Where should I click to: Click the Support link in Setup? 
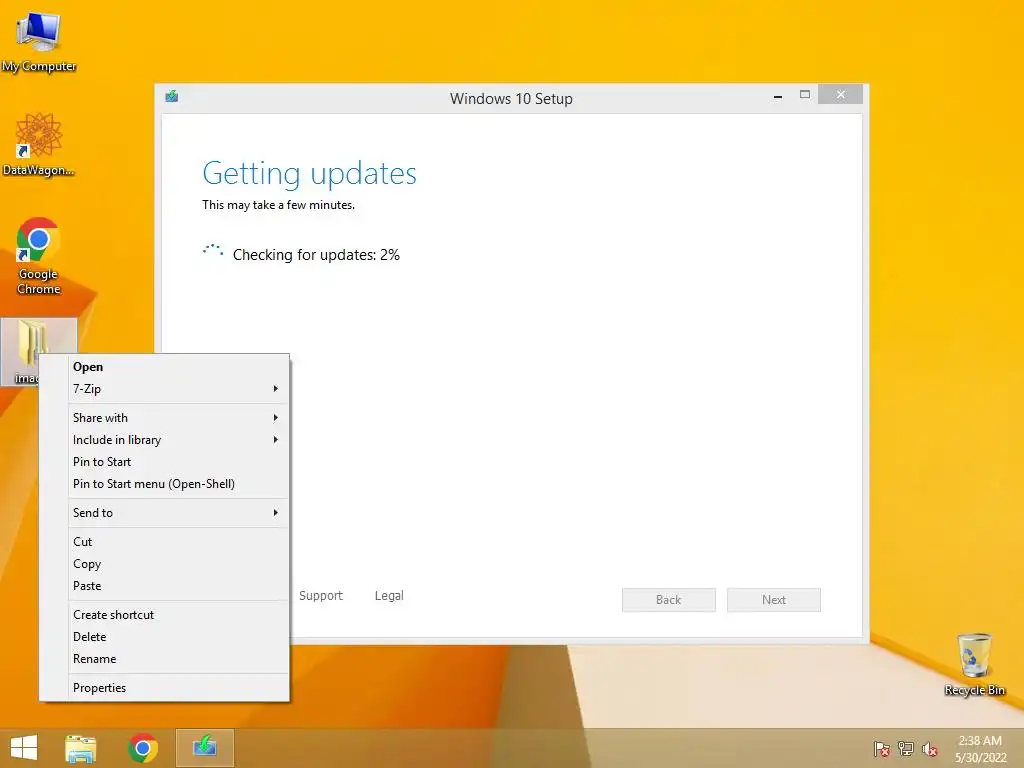pos(321,596)
